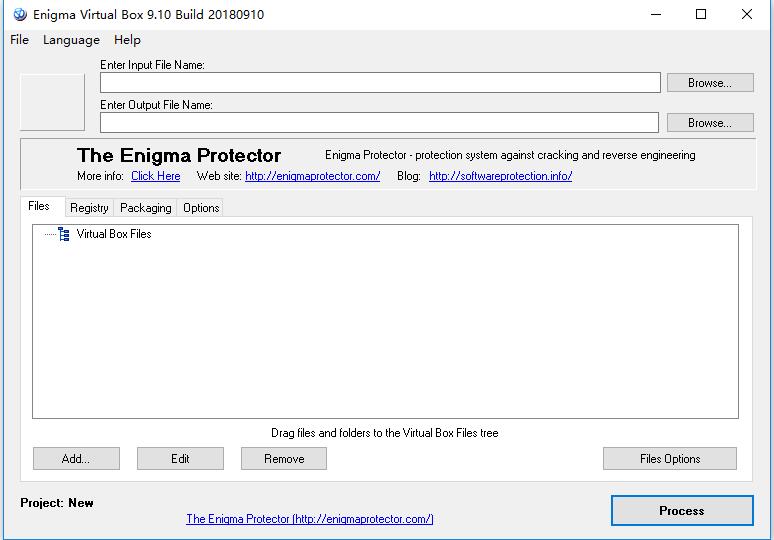
Task: Switch to the Options tab
Action: point(201,208)
